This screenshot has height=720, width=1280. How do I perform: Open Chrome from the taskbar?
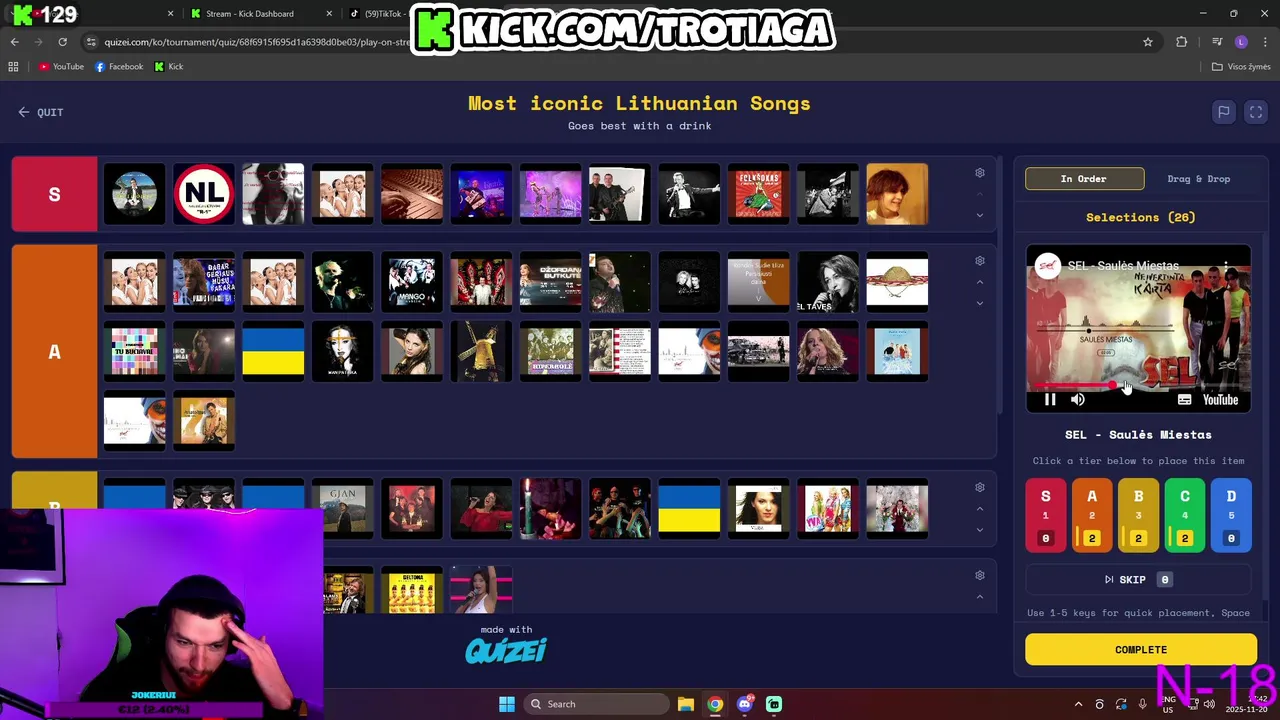715,704
